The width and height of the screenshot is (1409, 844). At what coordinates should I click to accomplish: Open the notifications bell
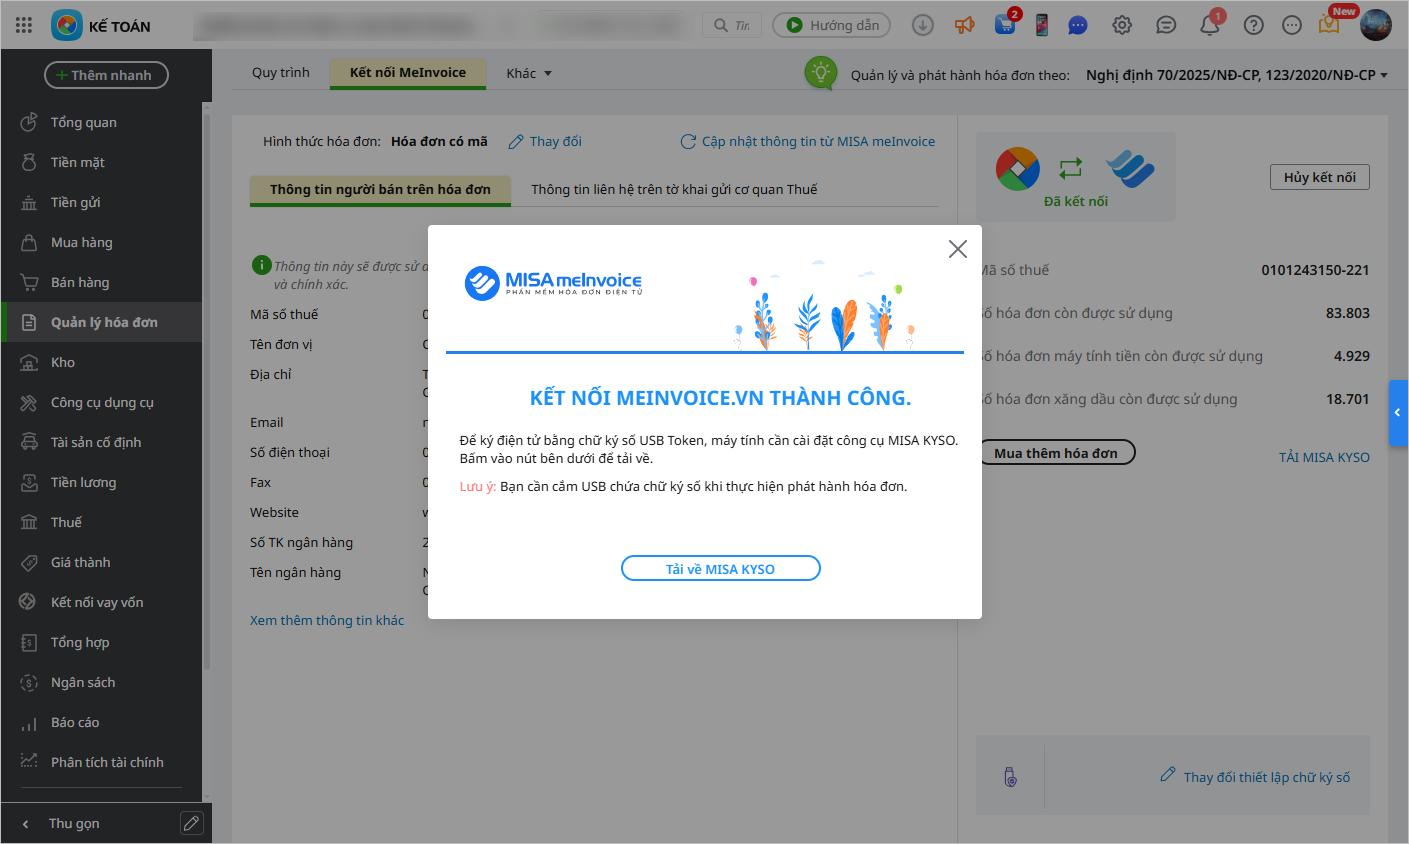coord(1210,25)
